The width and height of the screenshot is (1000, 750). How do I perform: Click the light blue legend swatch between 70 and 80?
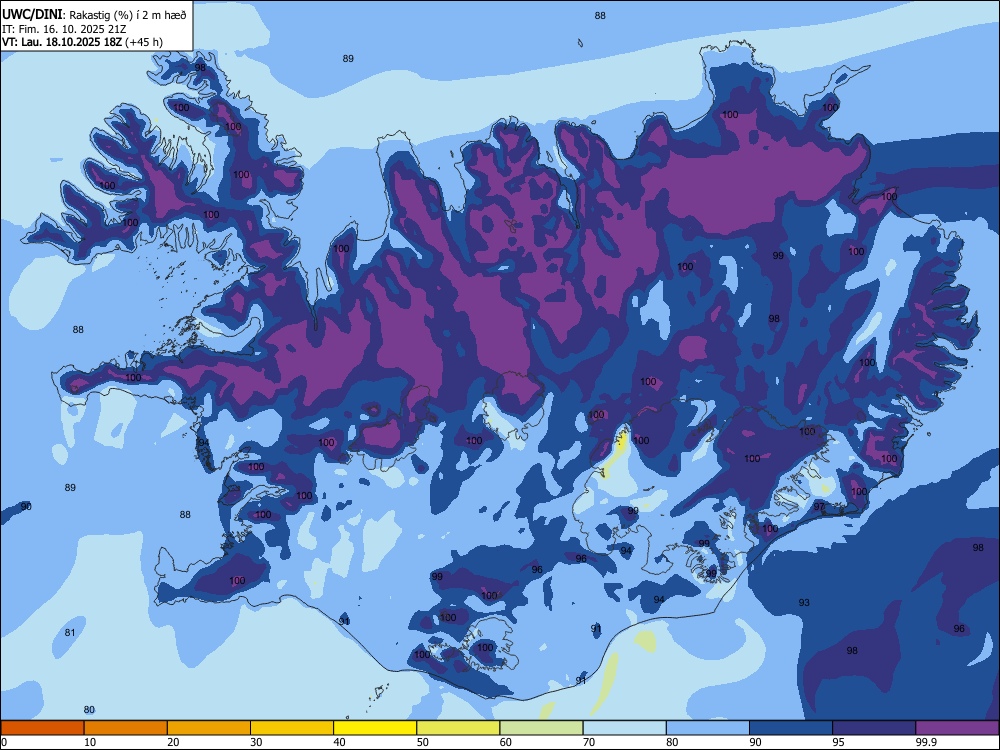coord(624,728)
